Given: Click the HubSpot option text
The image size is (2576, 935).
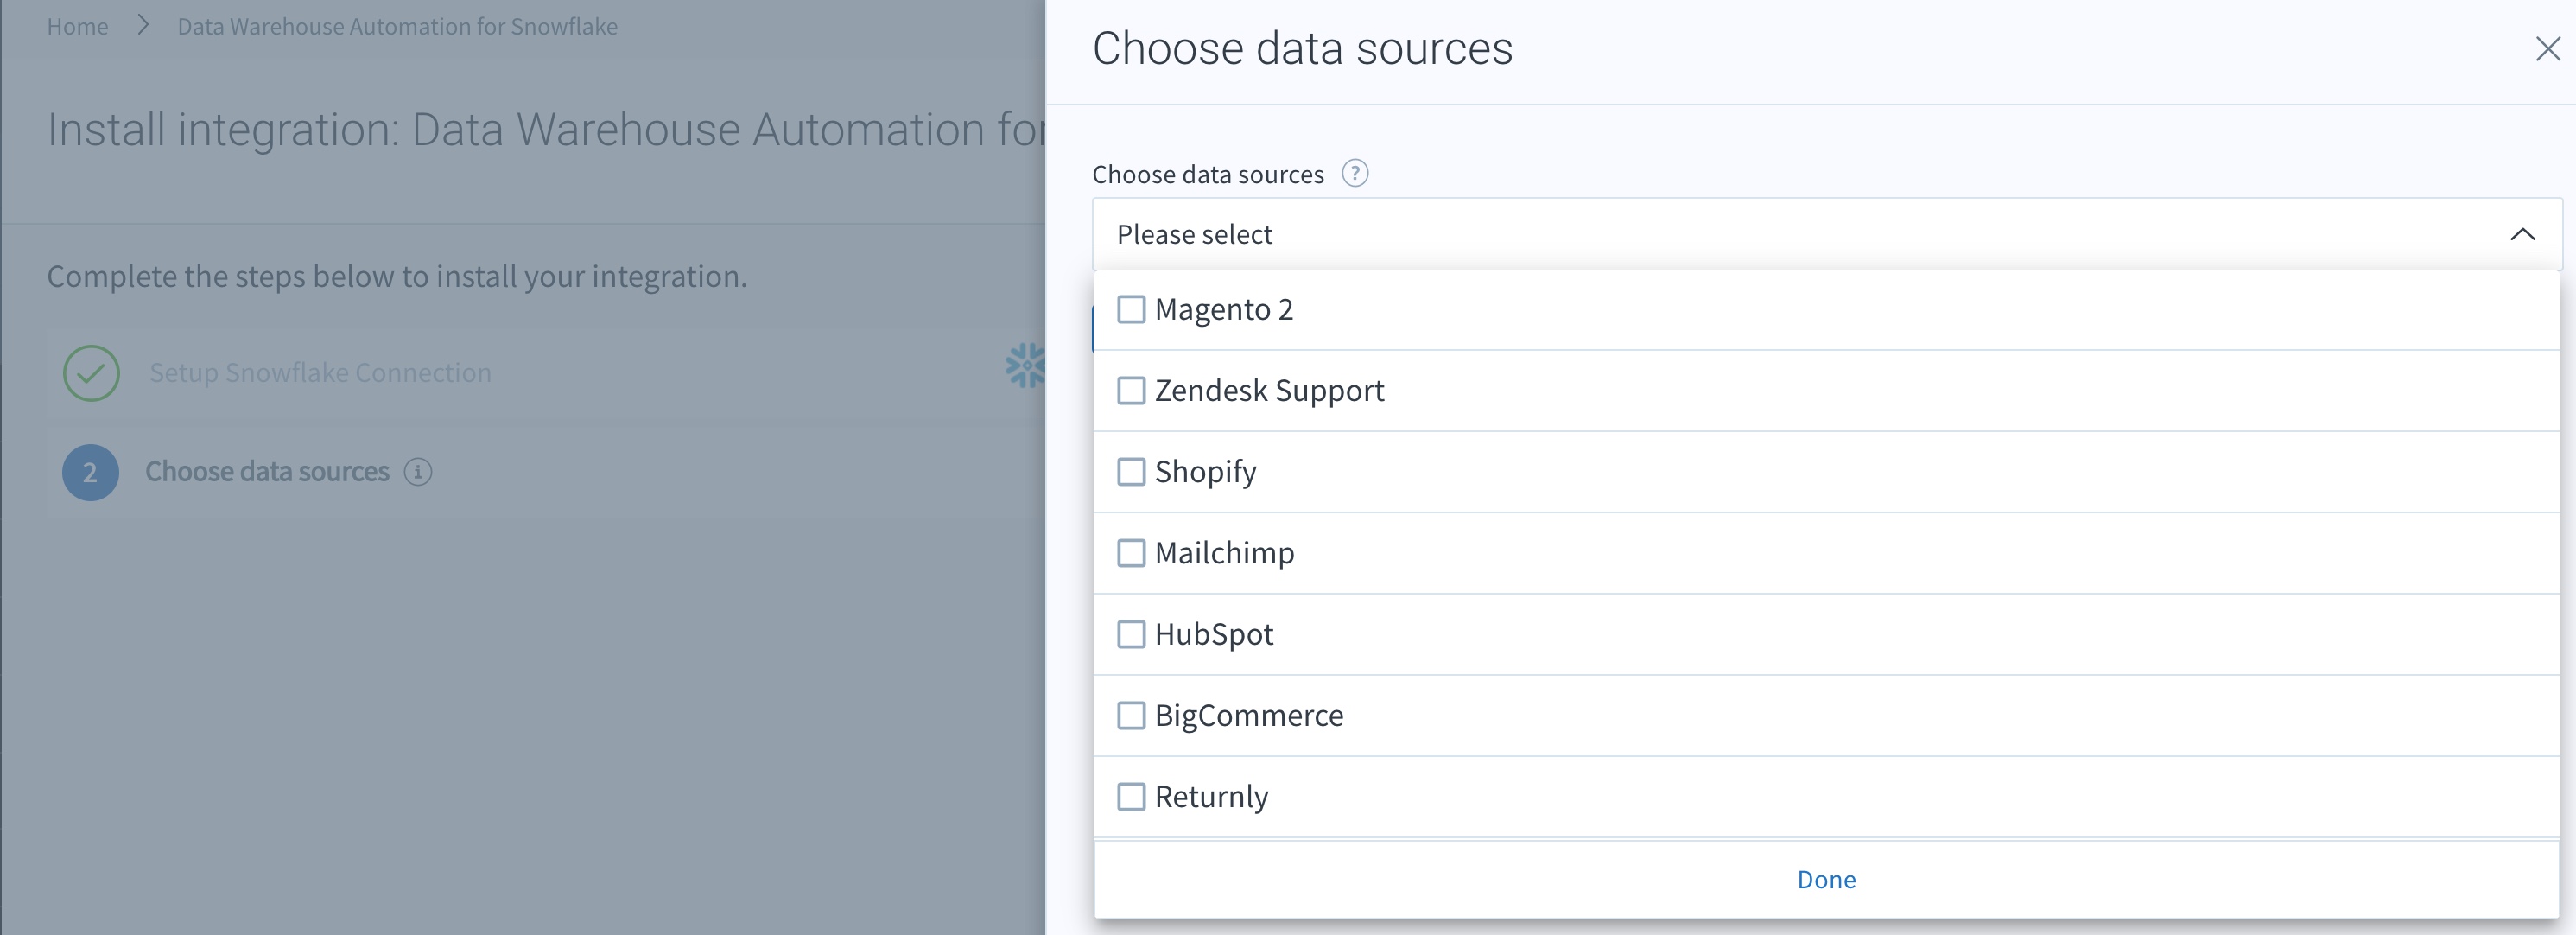Looking at the screenshot, I should click(x=1214, y=634).
